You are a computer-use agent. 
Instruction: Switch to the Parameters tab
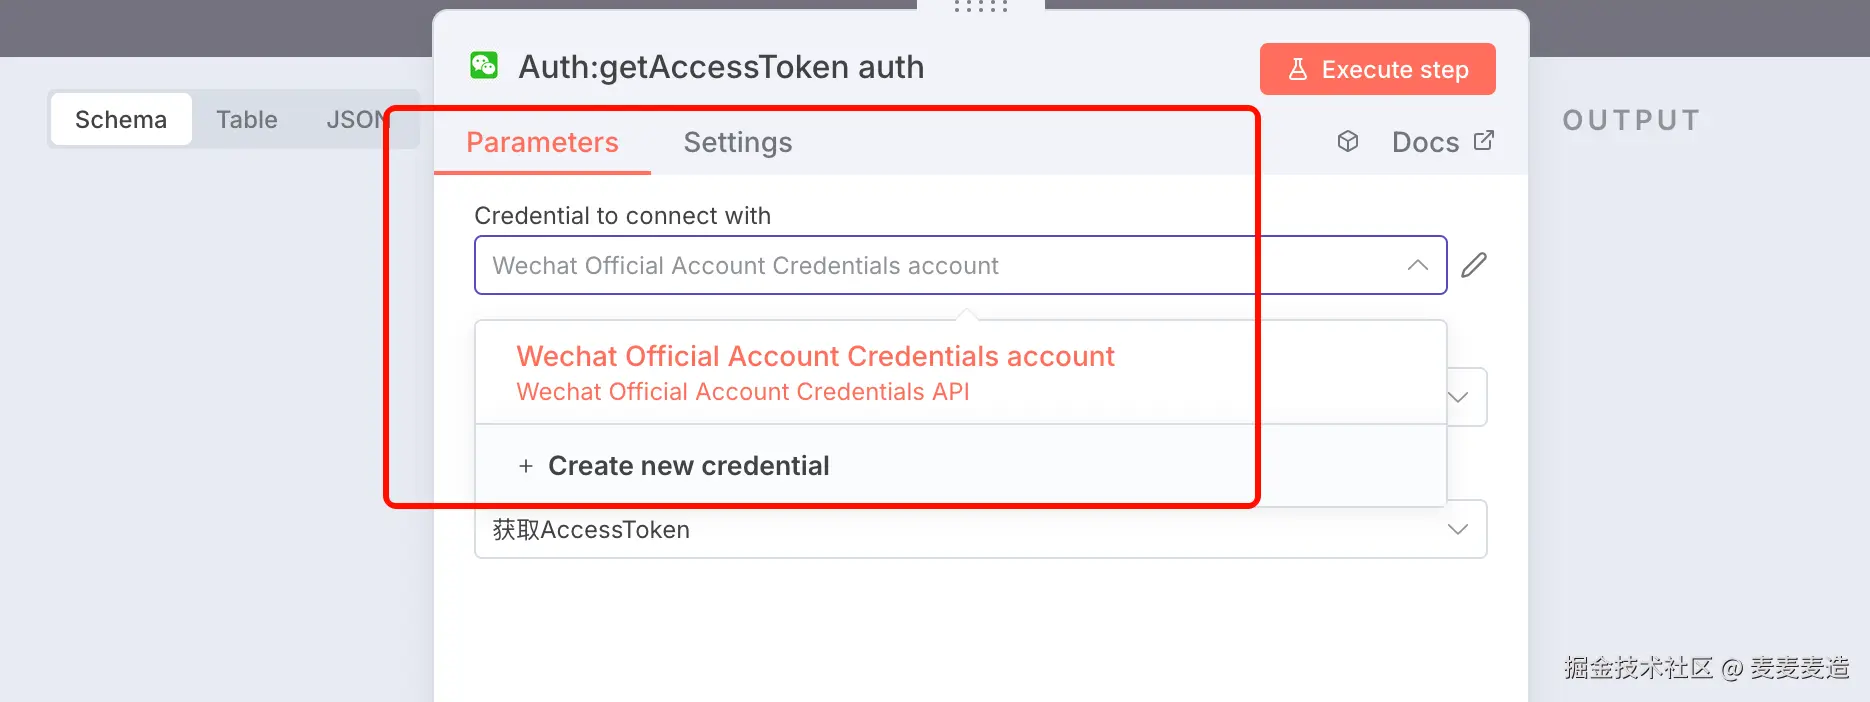tap(542, 142)
